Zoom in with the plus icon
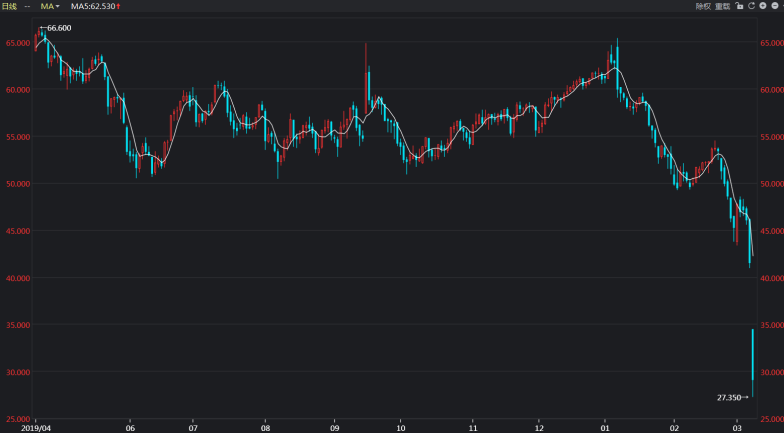Screen dimensions: 784x434 point(763,6)
